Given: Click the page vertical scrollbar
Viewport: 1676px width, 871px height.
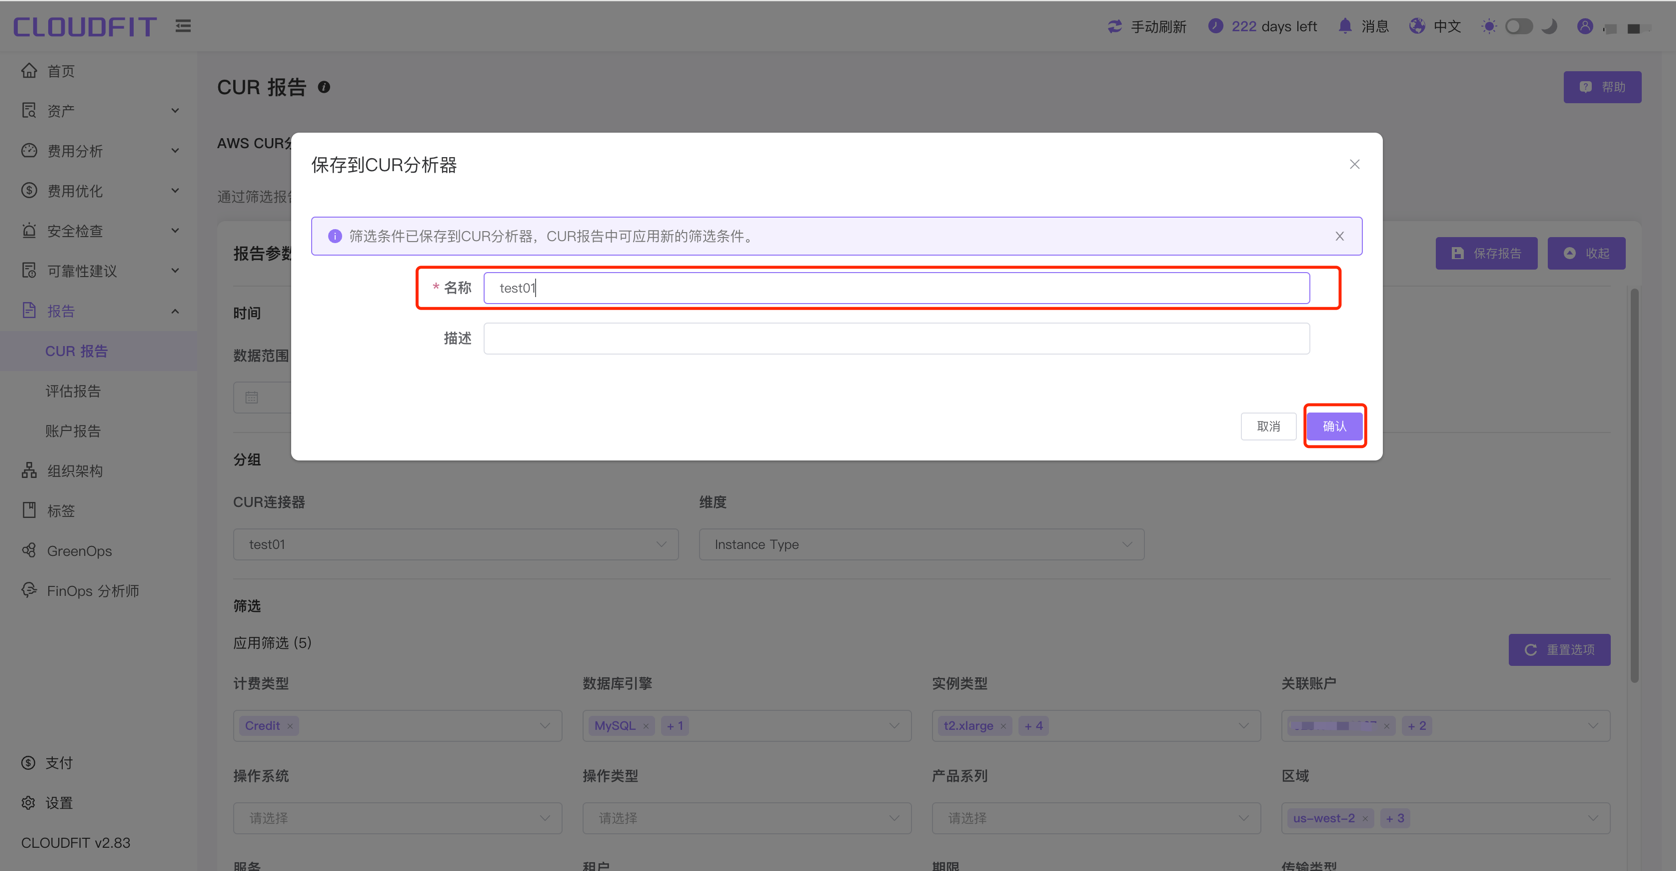Looking at the screenshot, I should click(1635, 485).
